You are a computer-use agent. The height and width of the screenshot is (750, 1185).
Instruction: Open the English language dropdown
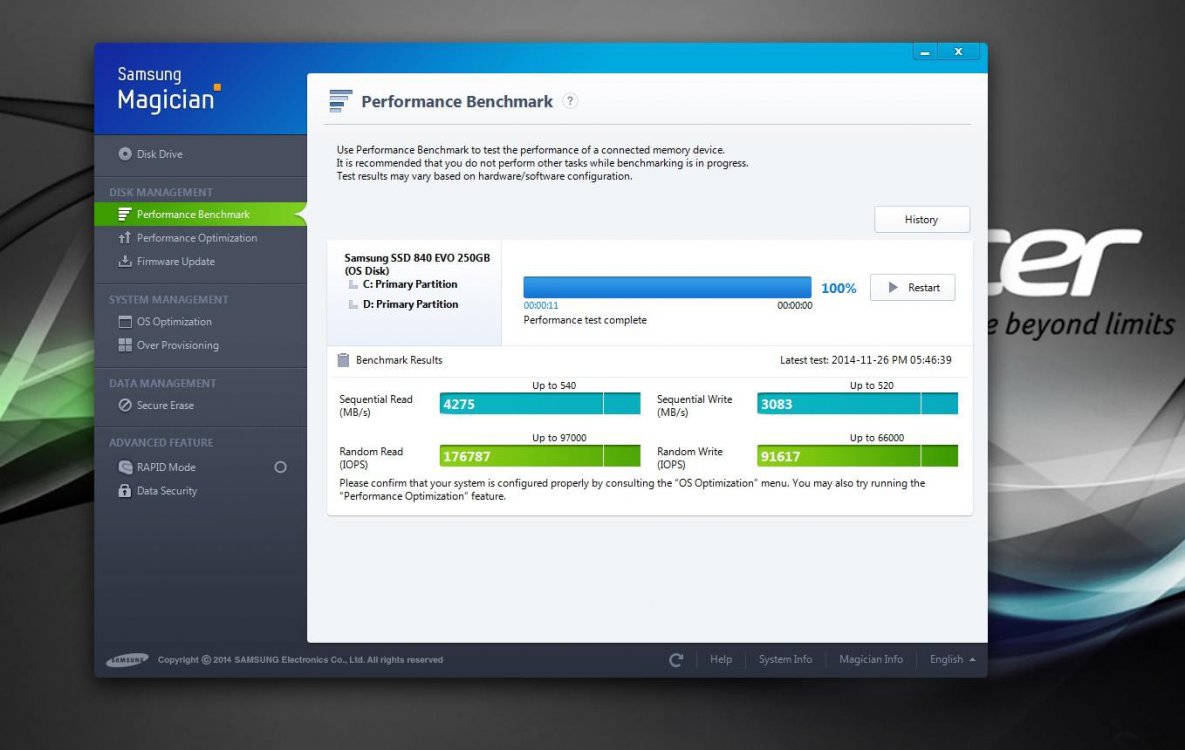952,659
